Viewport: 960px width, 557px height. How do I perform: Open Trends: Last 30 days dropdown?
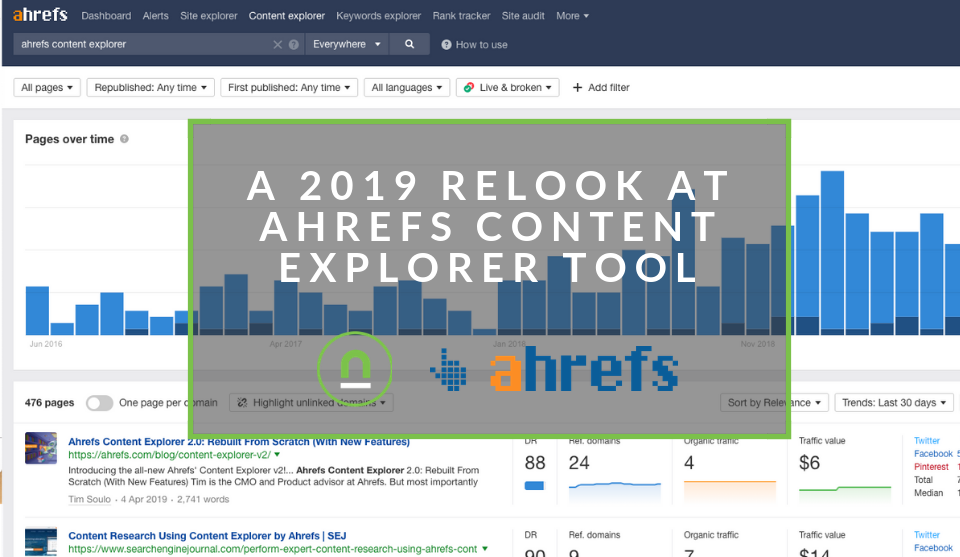pos(894,402)
